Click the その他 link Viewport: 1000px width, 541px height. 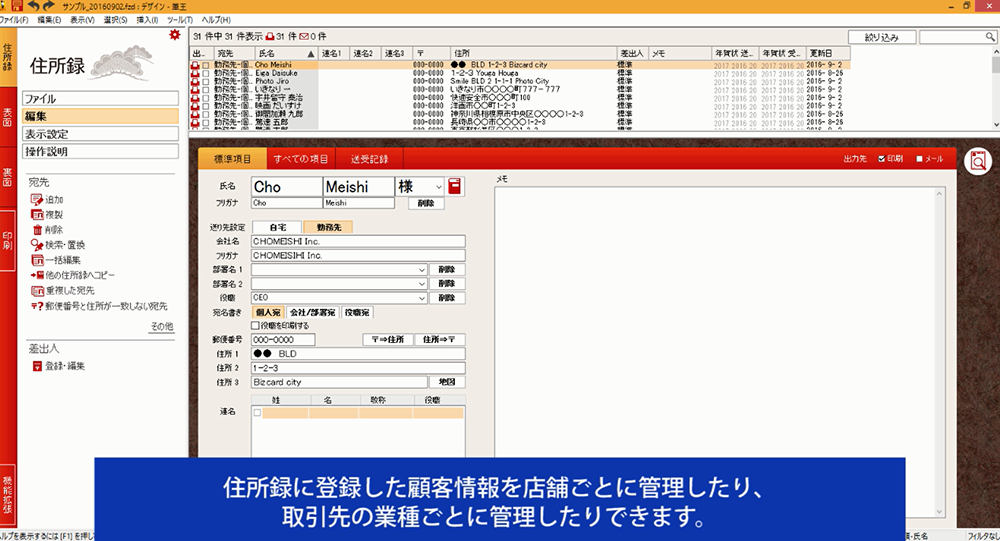(161, 326)
